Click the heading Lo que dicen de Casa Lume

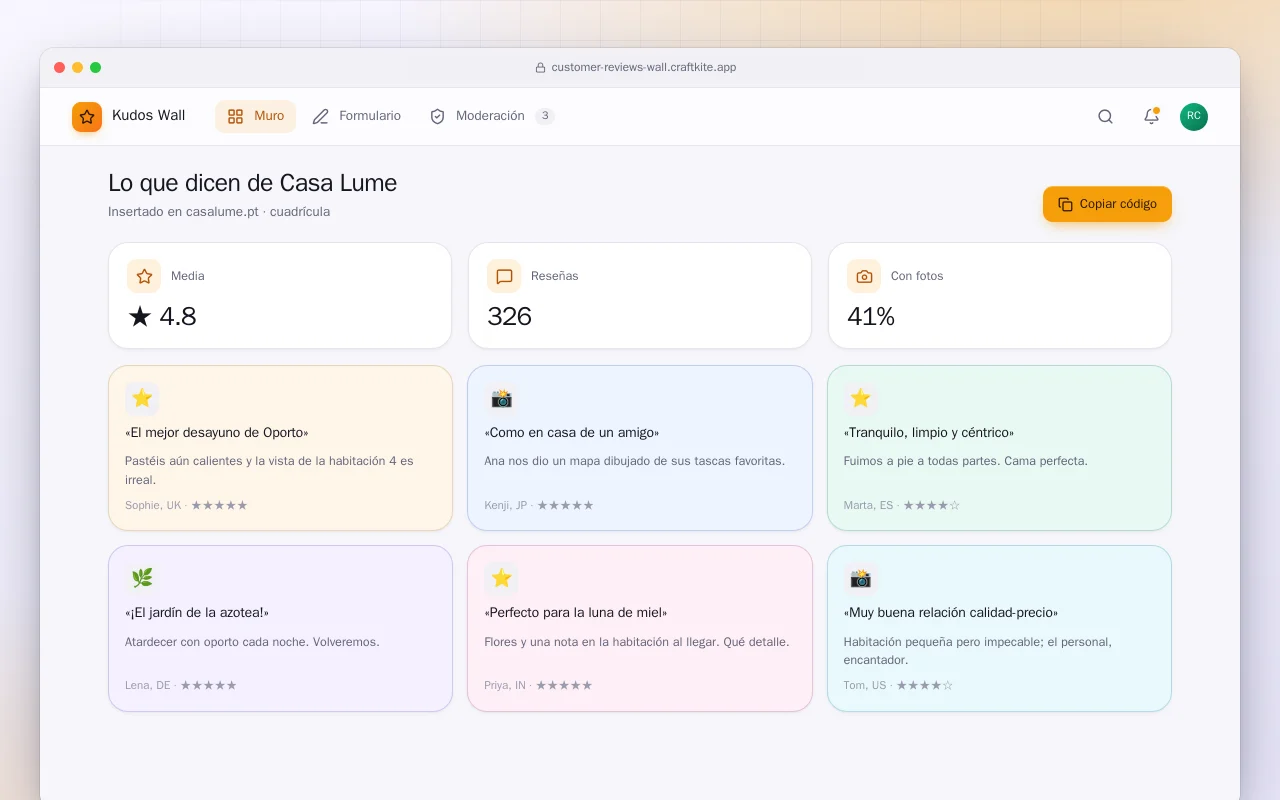[x=253, y=183]
